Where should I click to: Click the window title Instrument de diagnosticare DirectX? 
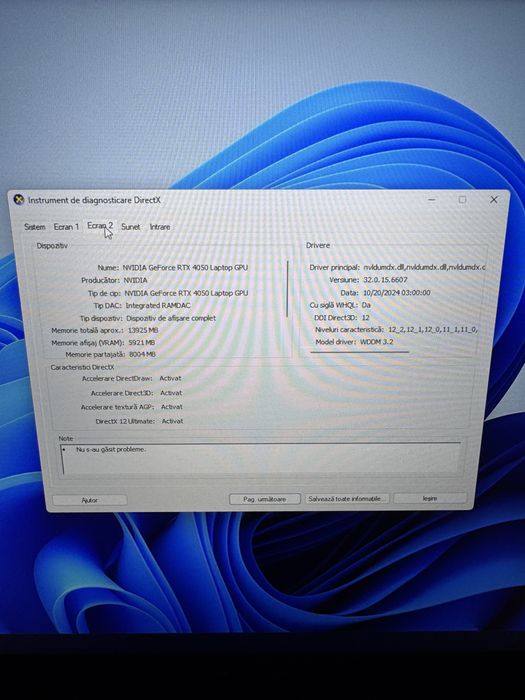94,200
